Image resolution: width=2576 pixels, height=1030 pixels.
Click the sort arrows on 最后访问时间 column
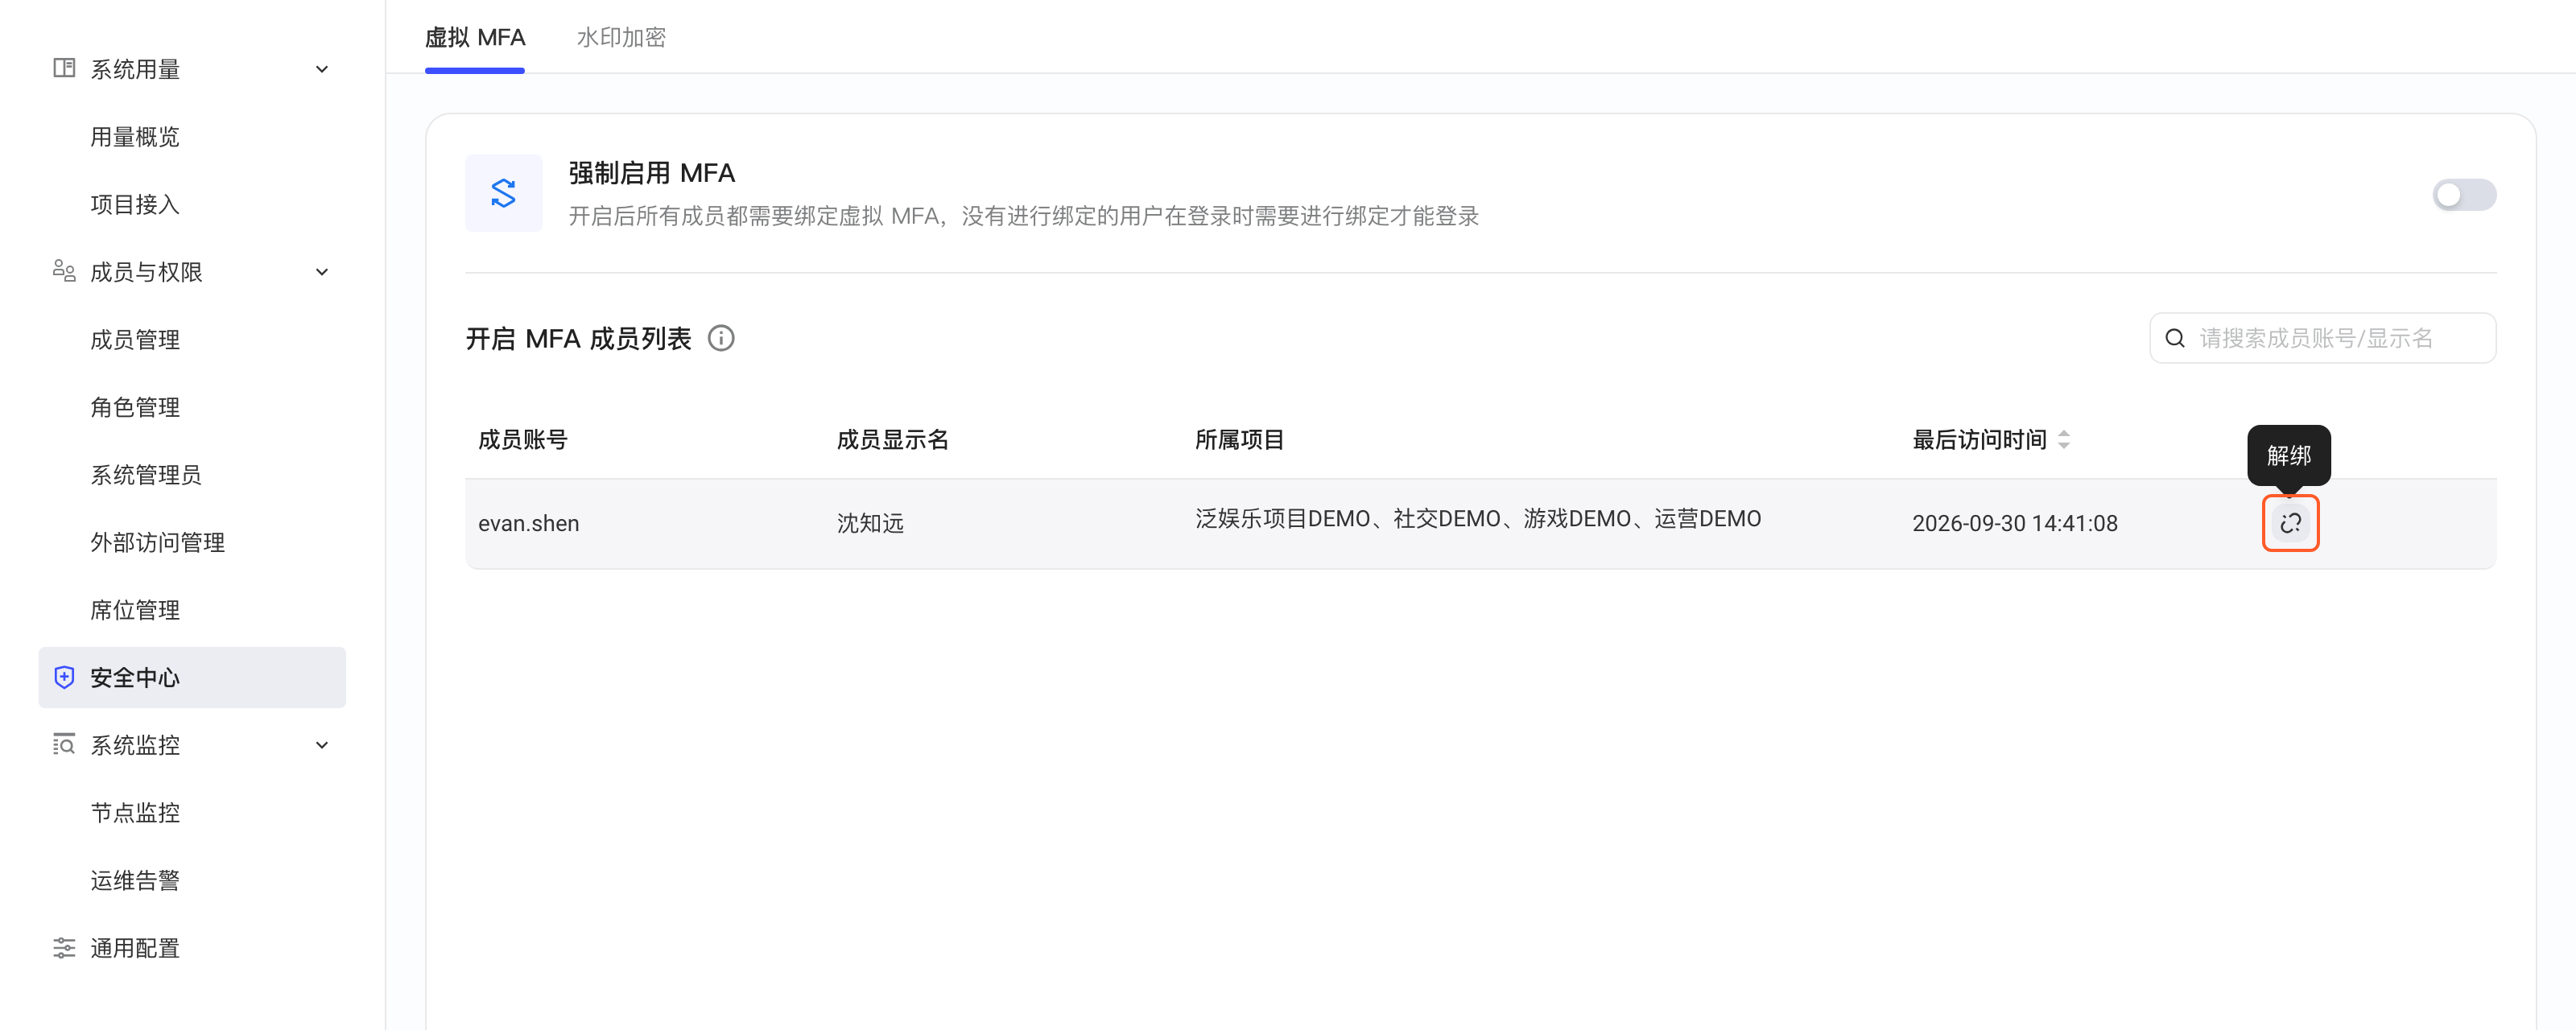point(2064,440)
